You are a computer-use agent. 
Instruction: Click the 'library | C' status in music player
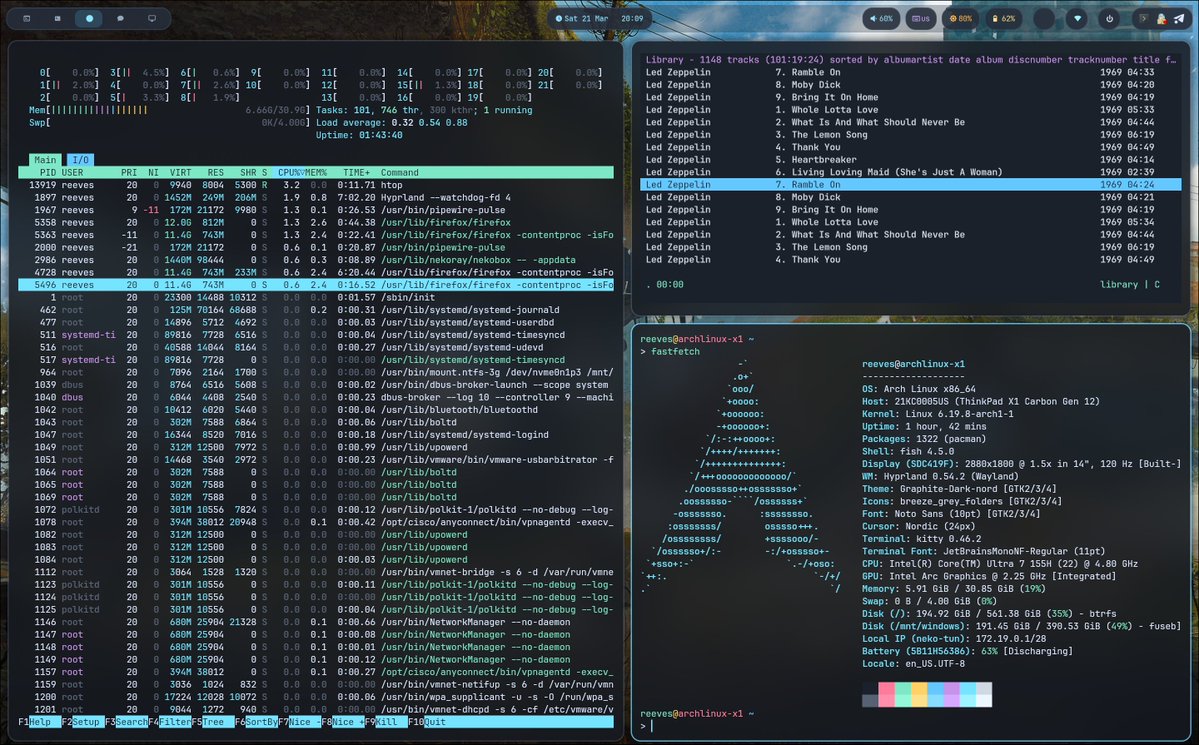point(1130,285)
